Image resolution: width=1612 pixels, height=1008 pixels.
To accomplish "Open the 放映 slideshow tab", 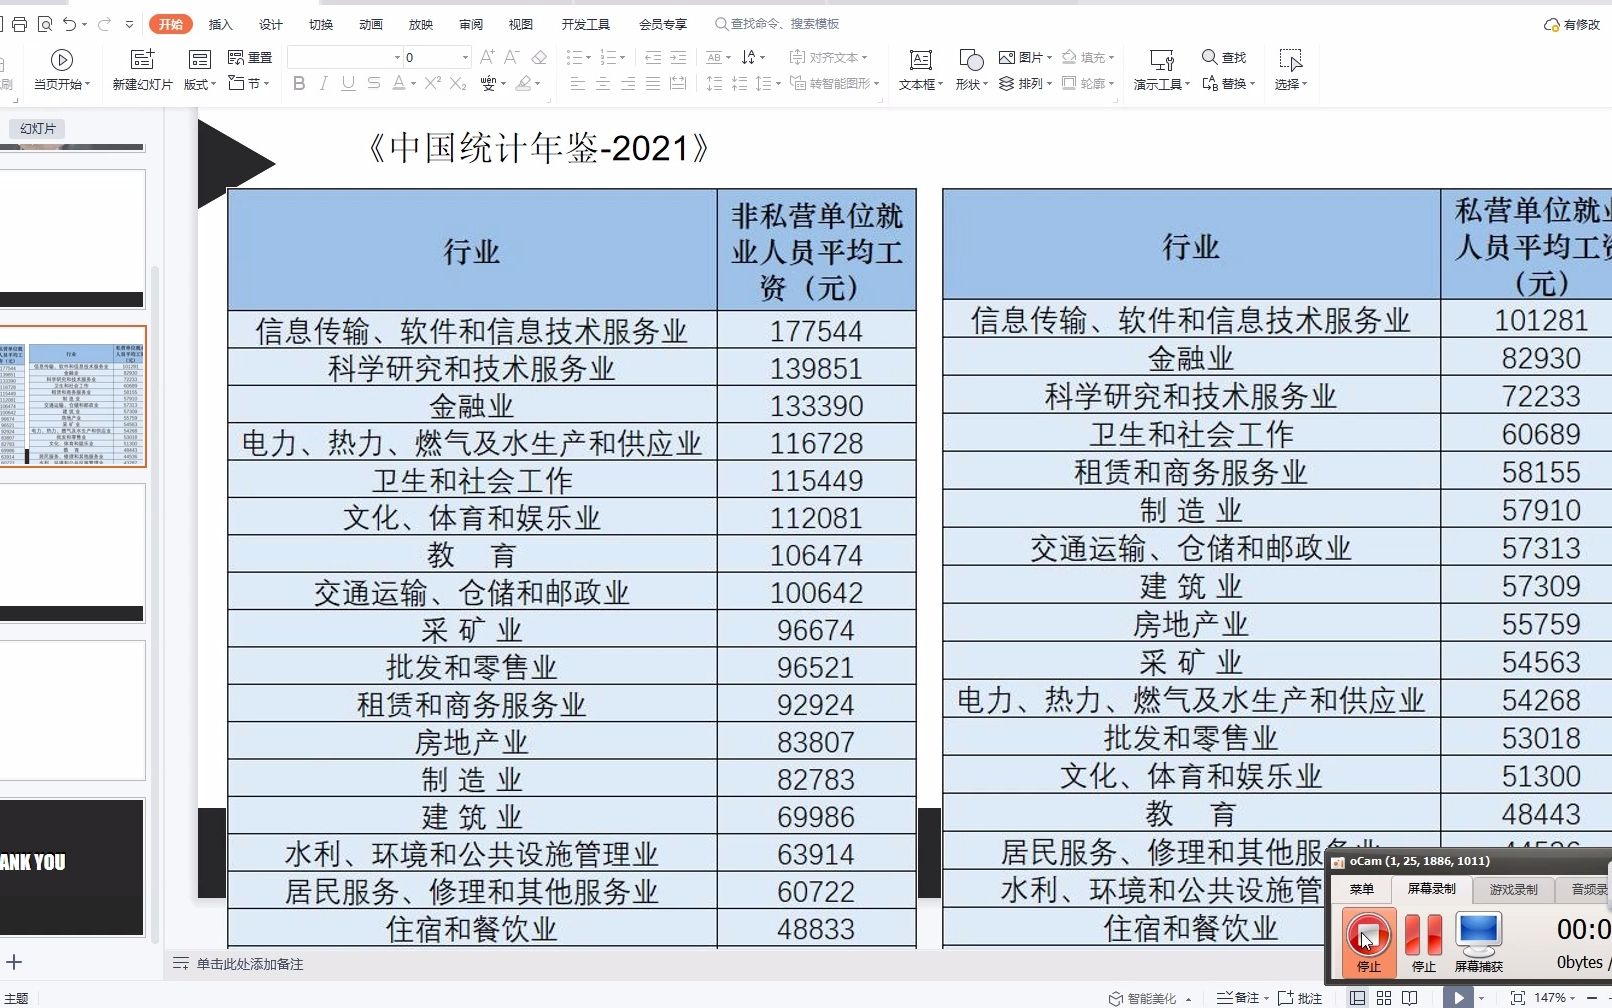I will click(x=421, y=24).
